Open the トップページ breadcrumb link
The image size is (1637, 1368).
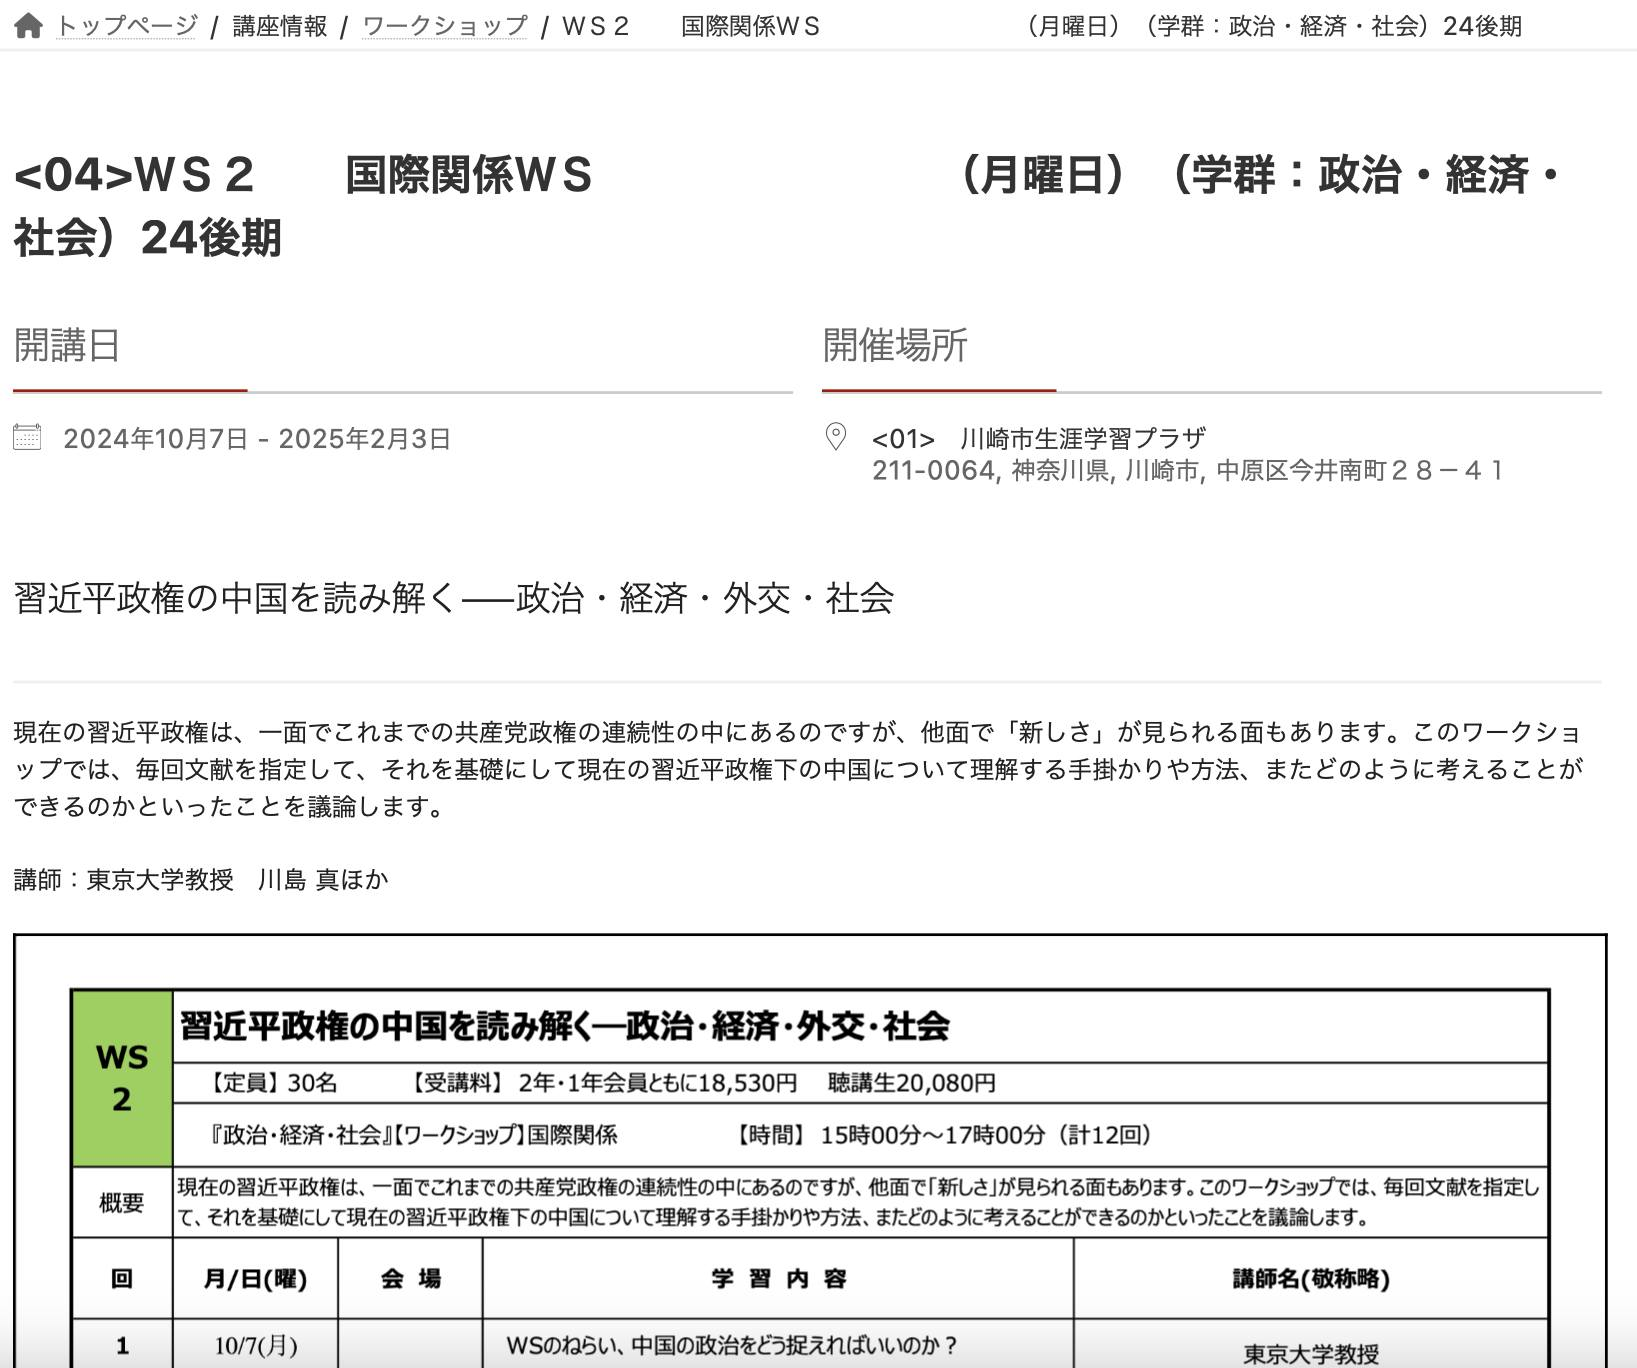point(127,26)
